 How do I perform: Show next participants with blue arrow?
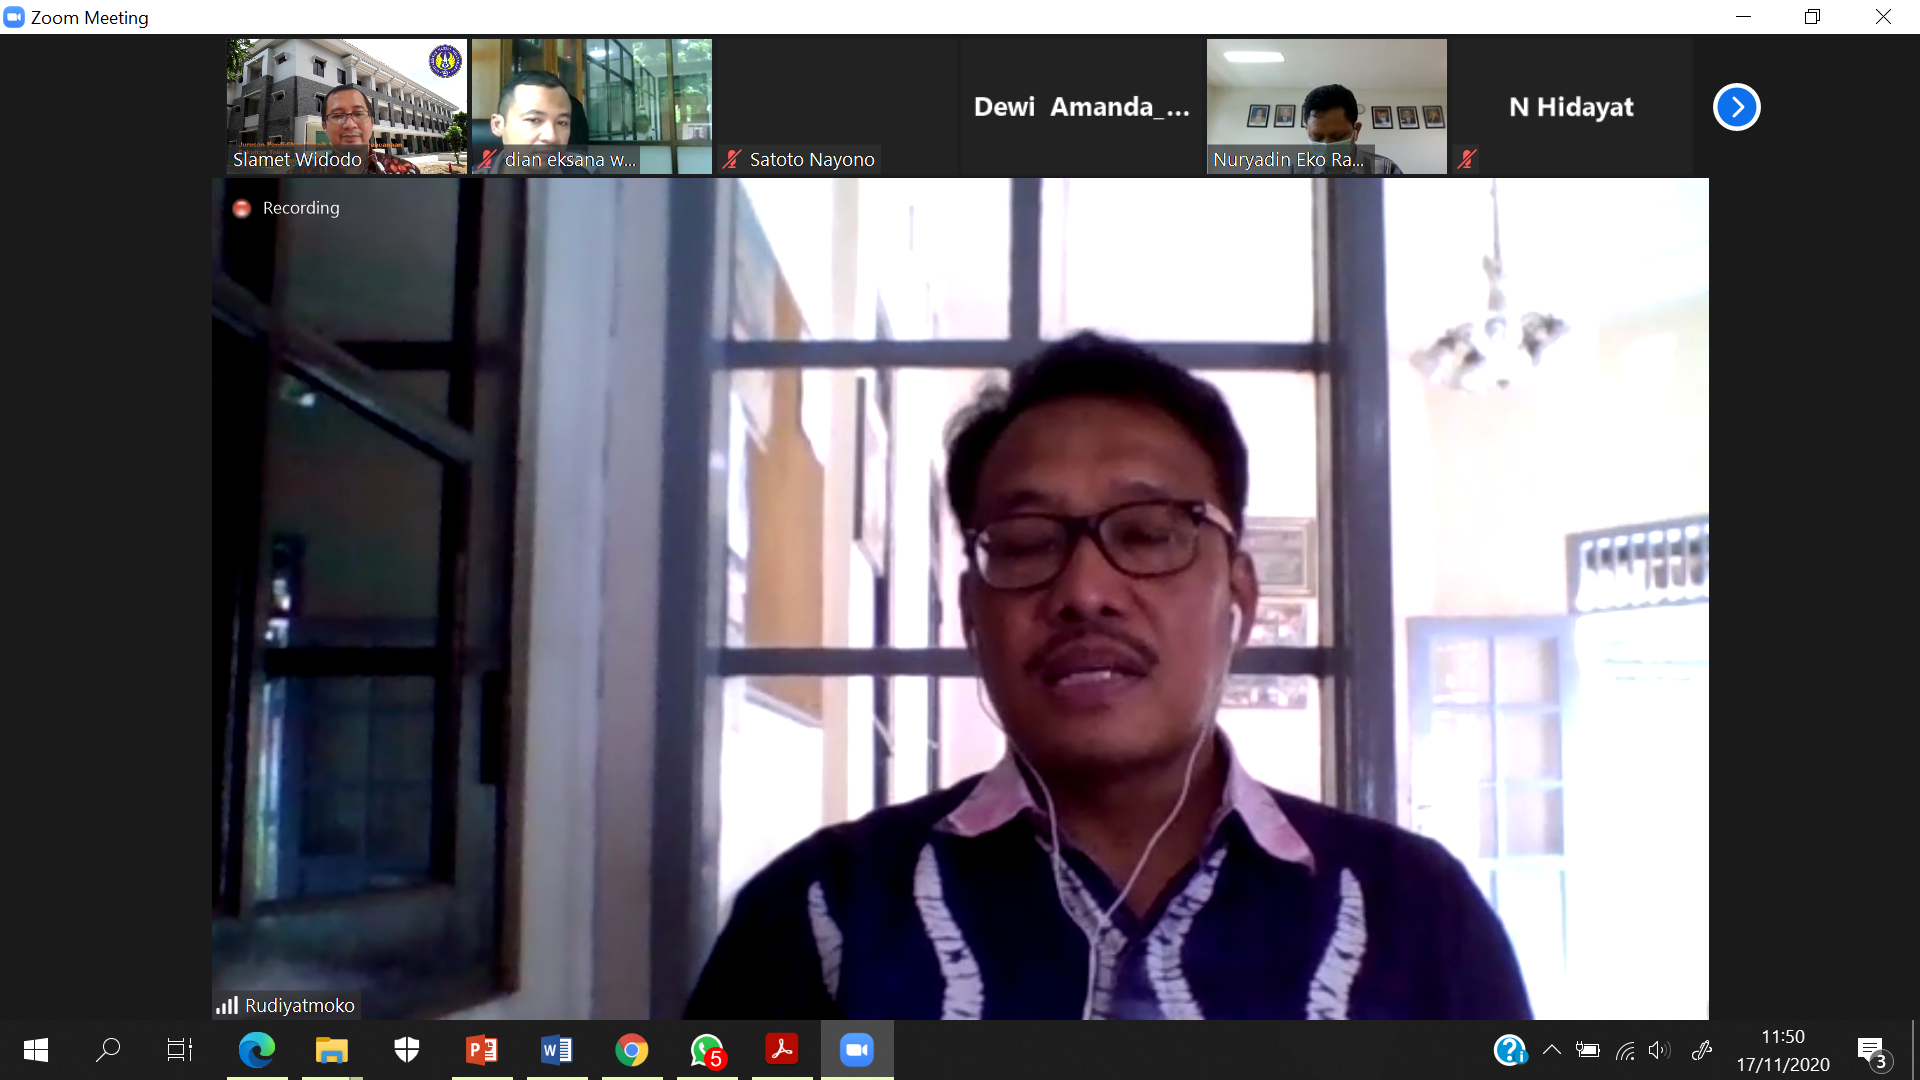tap(1736, 107)
